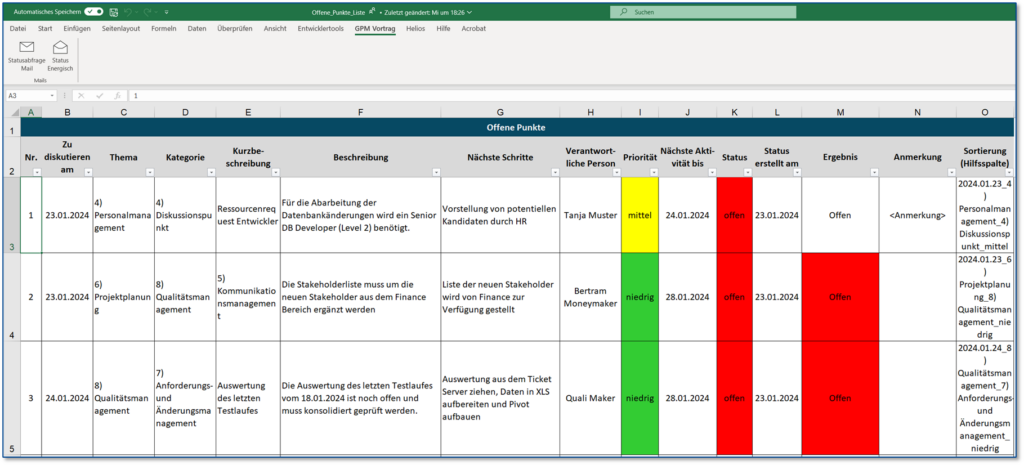Viewport: 1024px width, 465px height.
Task: Select the Auswertung des letzten Testlaufes cell
Action: pos(248,398)
